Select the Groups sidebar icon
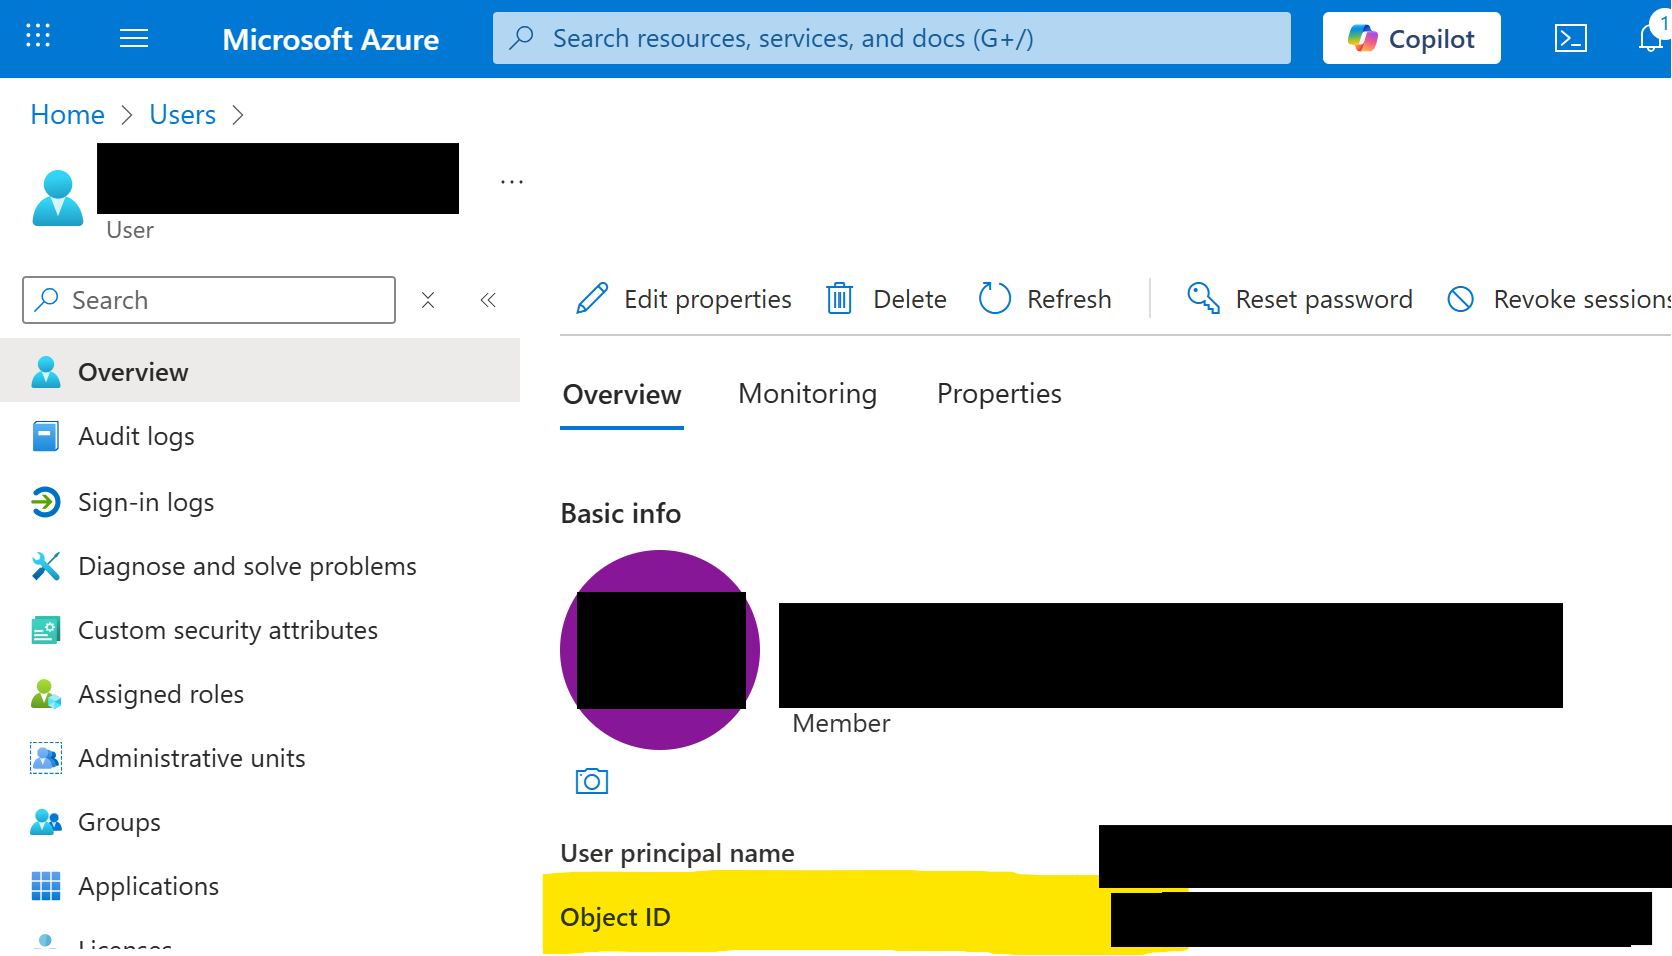1672x956 pixels. pos(46,822)
